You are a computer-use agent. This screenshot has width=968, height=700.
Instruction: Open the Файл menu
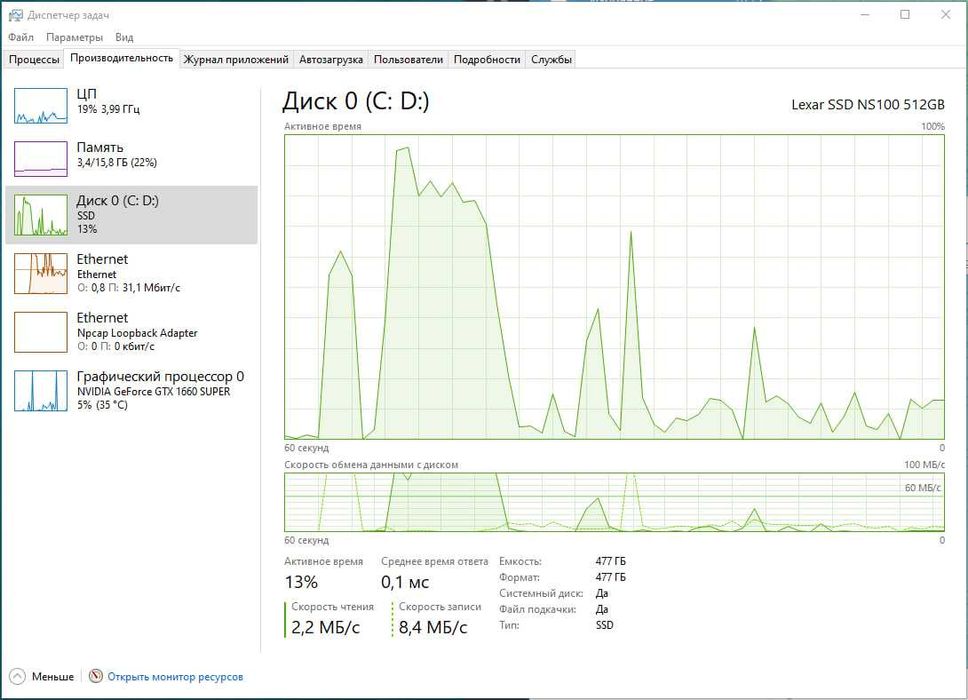pos(21,37)
